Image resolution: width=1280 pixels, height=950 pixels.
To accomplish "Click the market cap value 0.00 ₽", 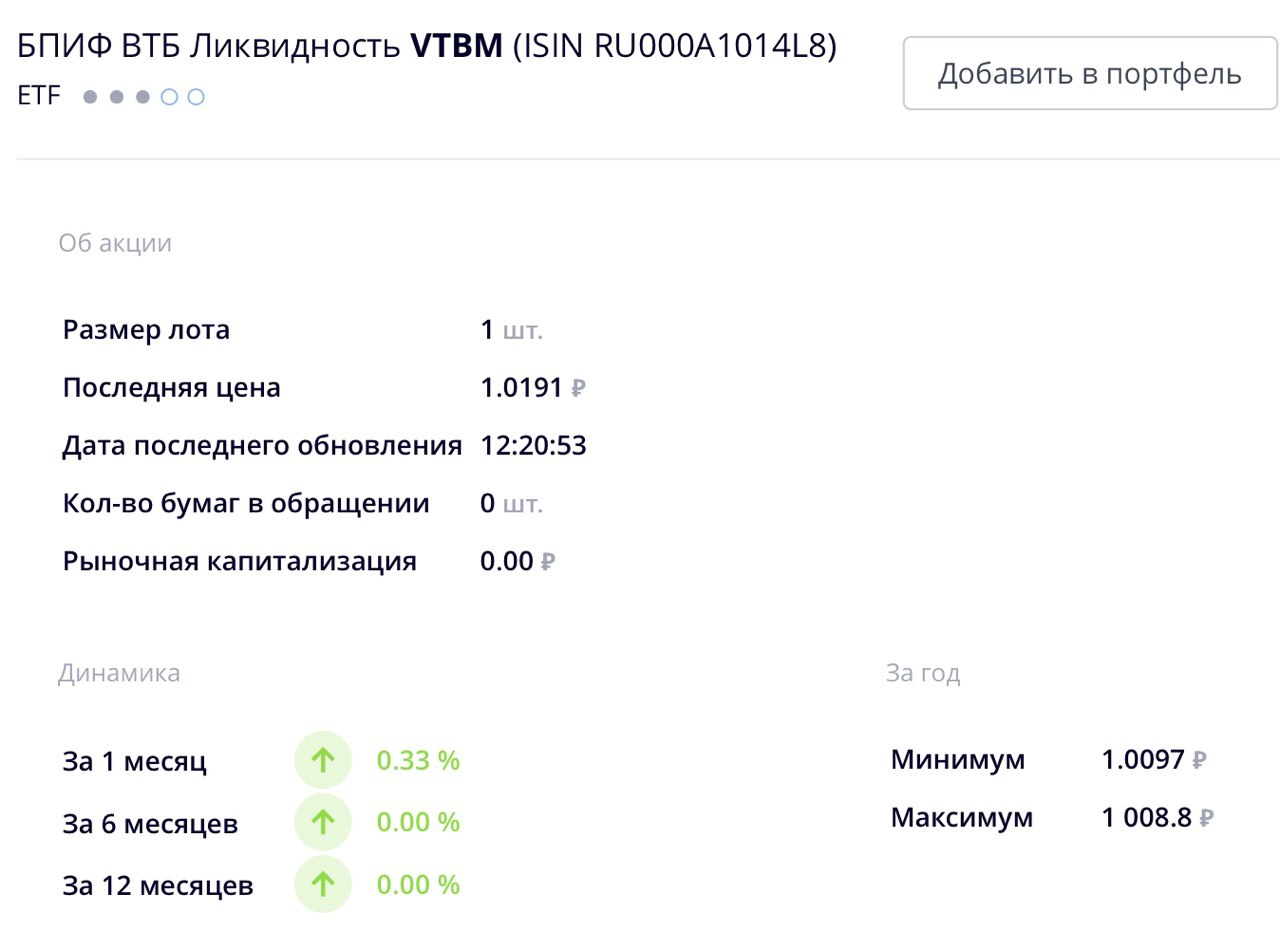I will 518,562.
